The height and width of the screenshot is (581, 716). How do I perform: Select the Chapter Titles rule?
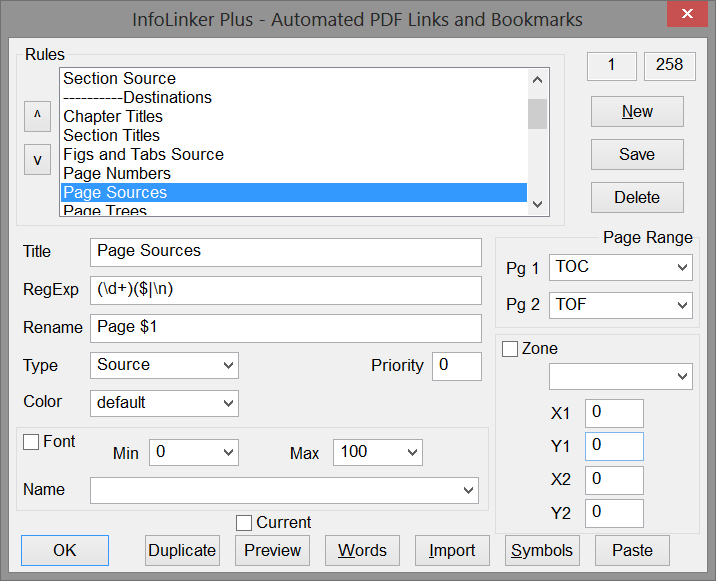tap(294, 116)
